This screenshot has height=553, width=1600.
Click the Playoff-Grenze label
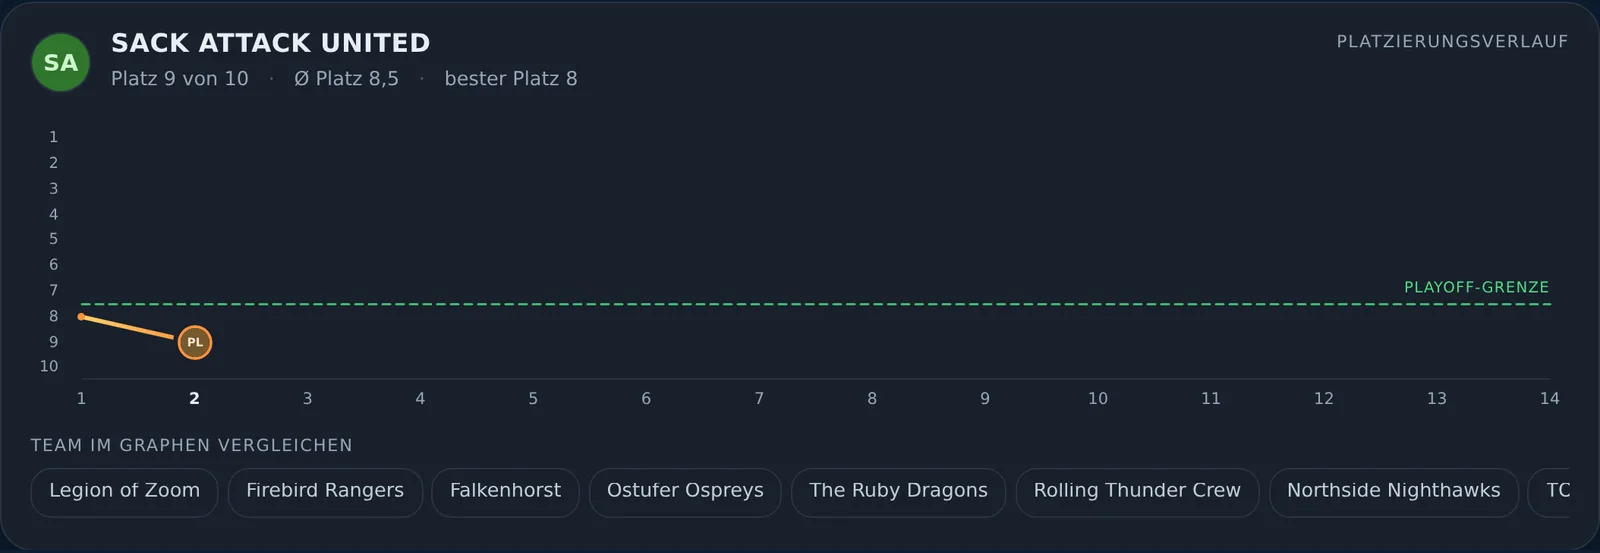1476,287
